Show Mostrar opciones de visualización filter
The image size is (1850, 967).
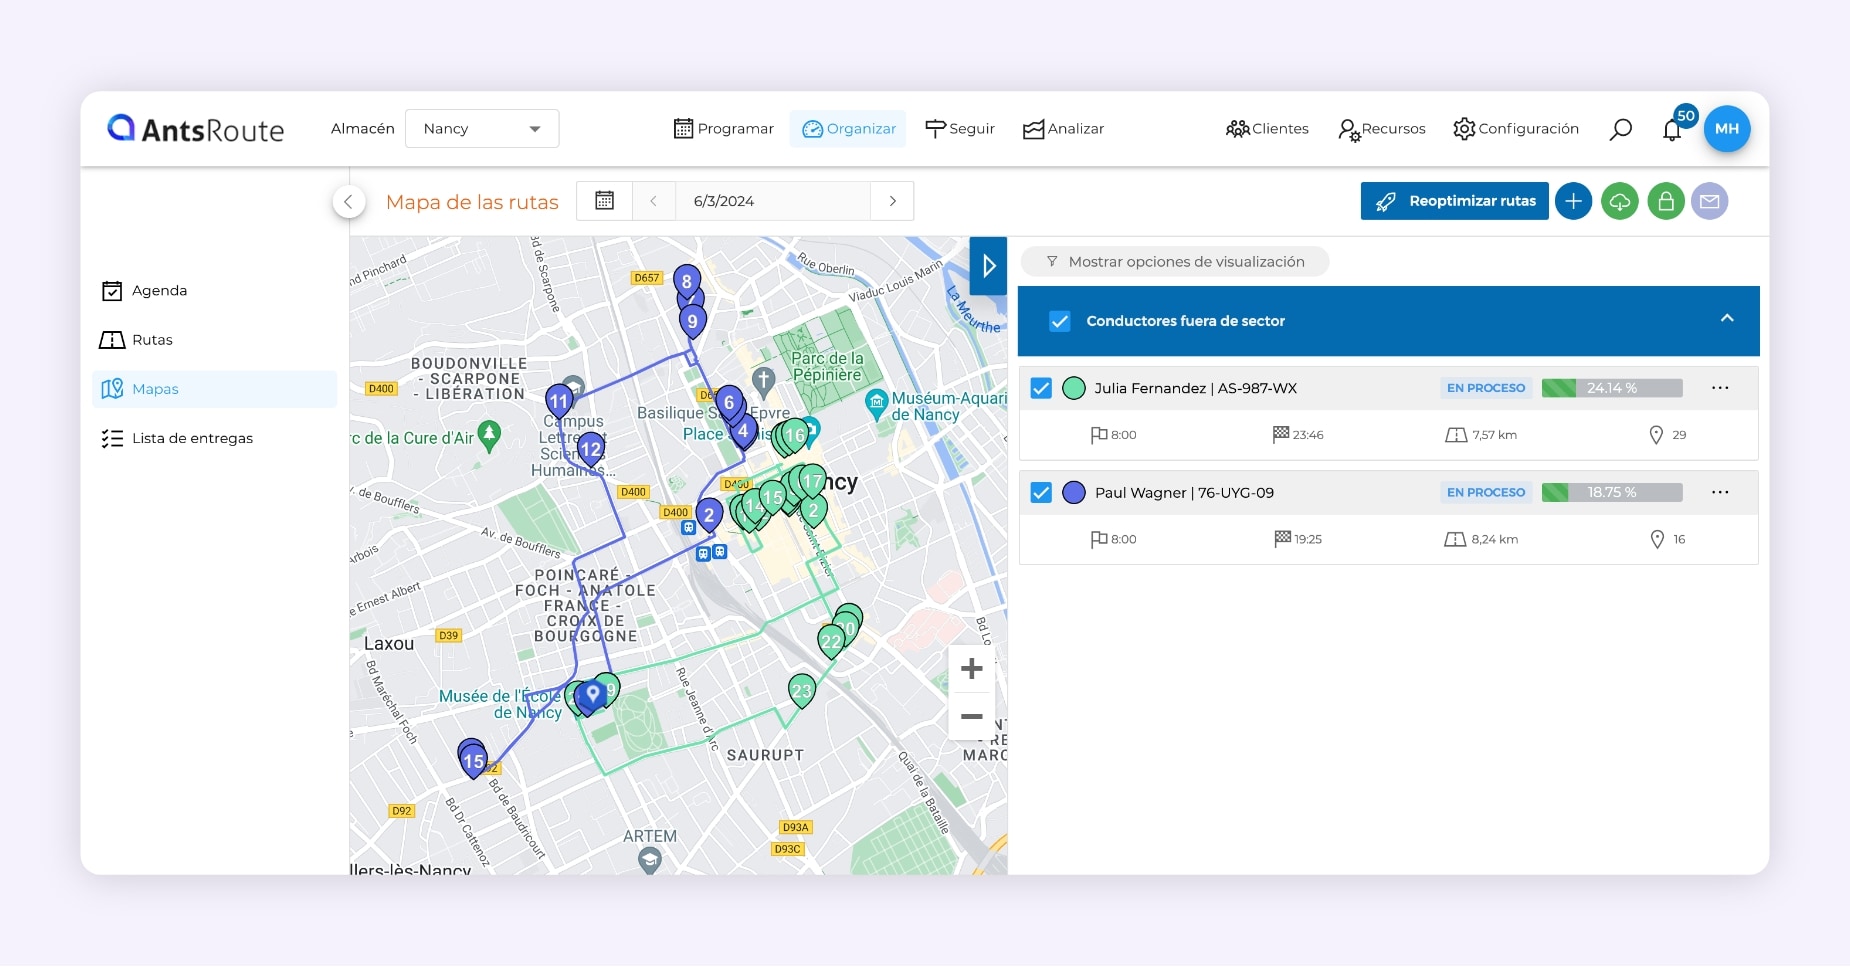pos(1175,262)
